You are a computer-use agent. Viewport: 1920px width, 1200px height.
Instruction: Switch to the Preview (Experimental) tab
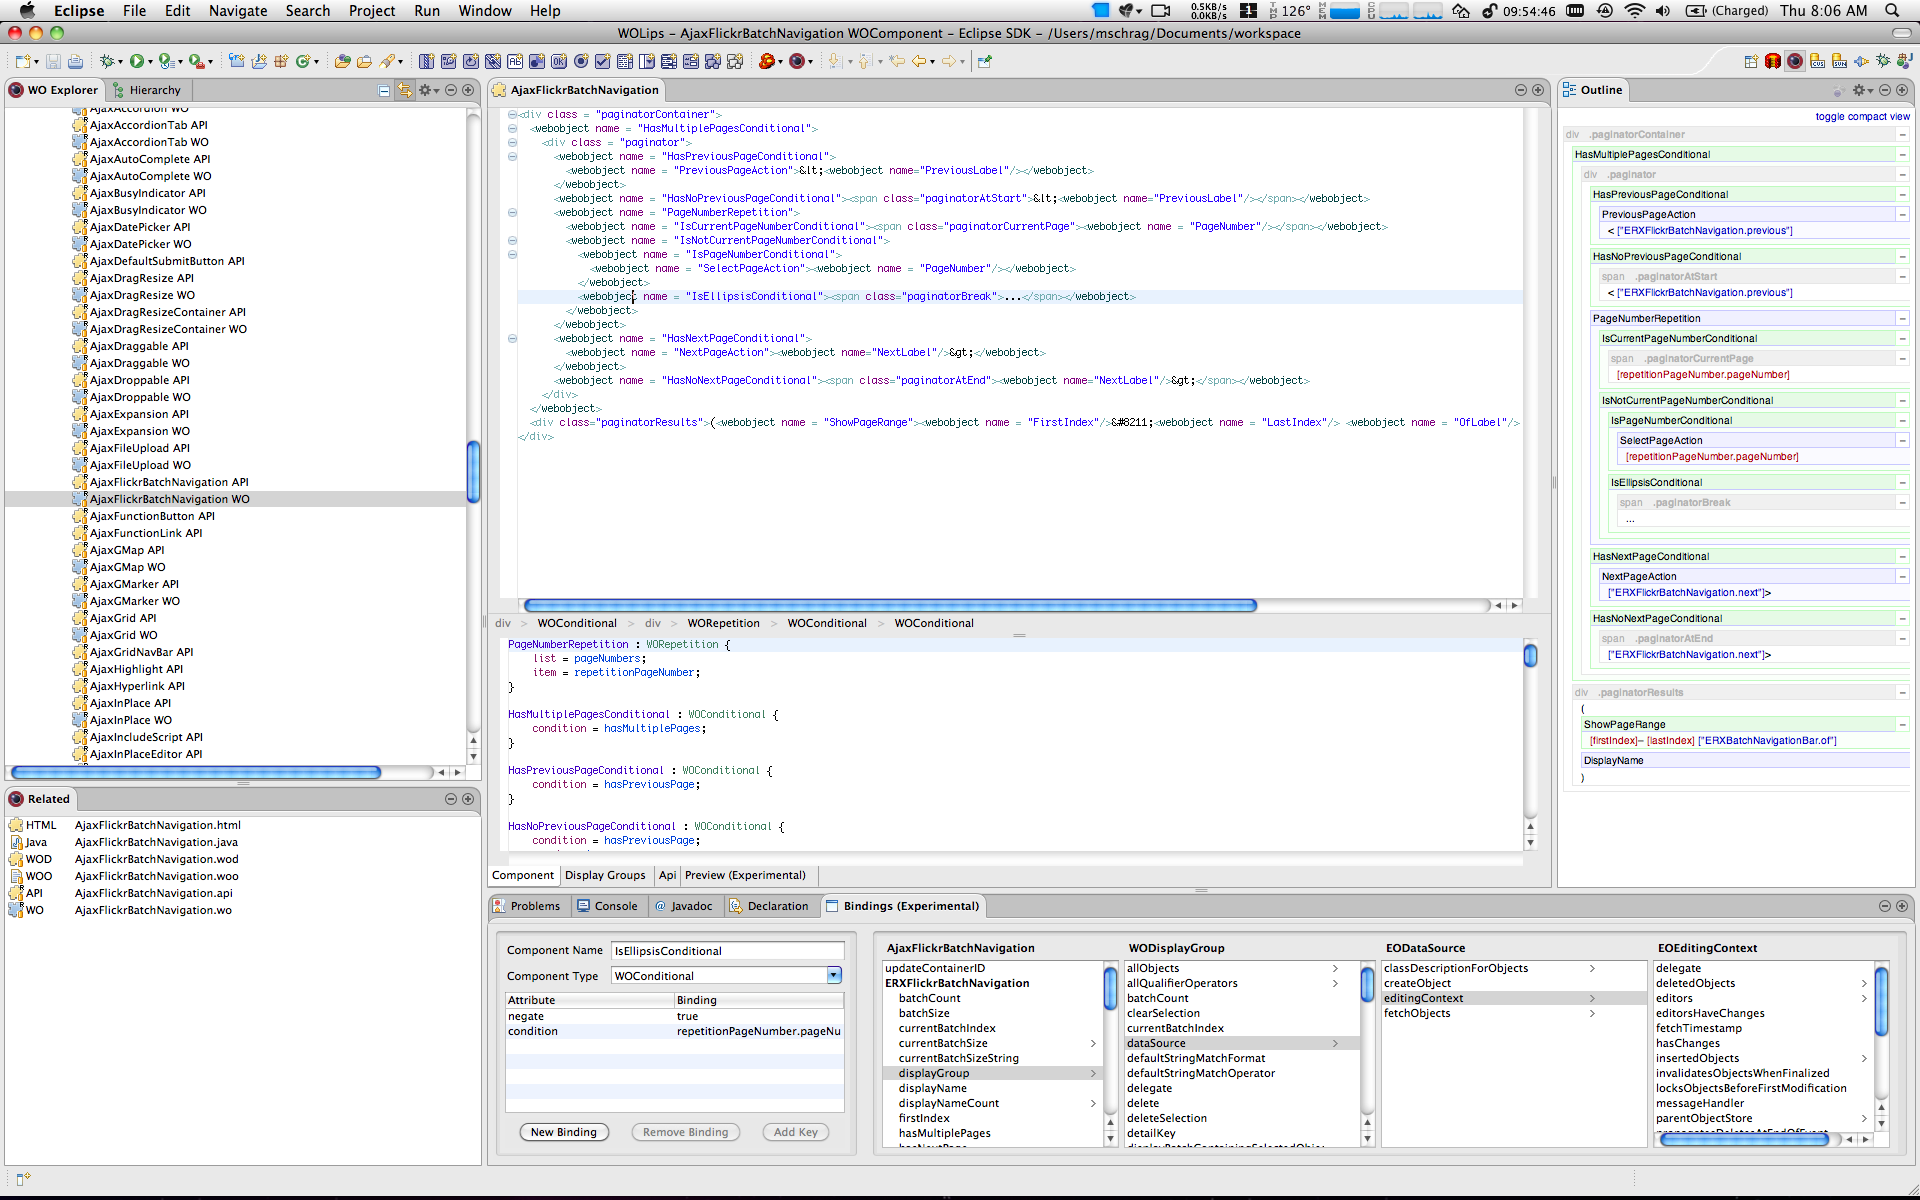point(745,875)
